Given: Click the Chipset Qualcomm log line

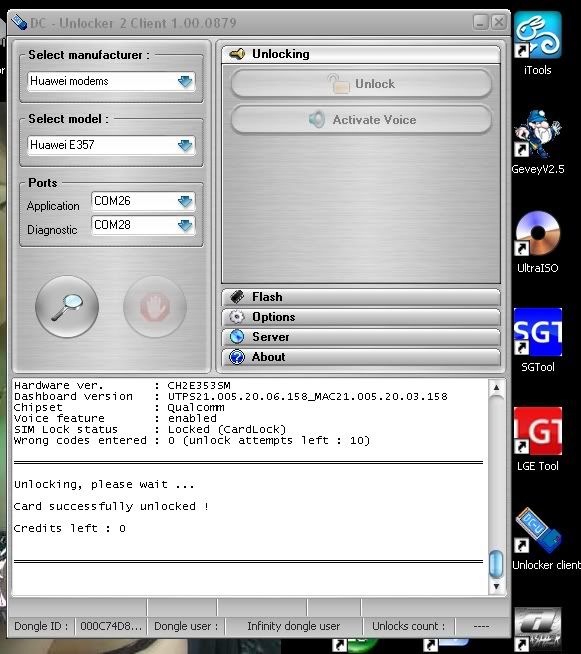Looking at the screenshot, I should [x=119, y=407].
